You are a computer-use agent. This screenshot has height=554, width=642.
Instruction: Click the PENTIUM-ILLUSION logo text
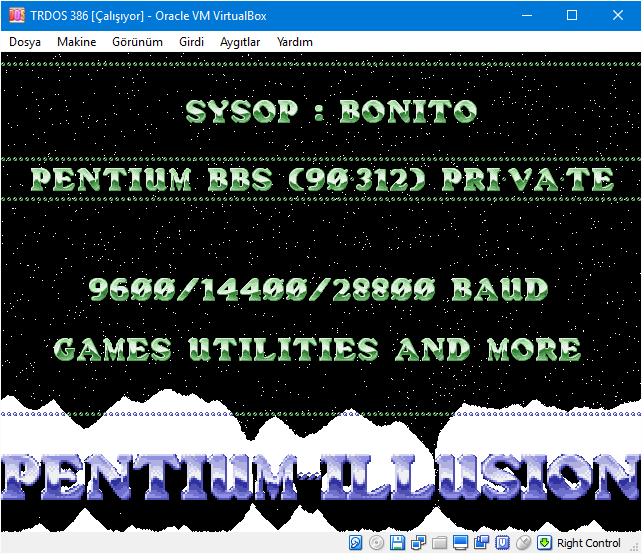[x=321, y=477]
